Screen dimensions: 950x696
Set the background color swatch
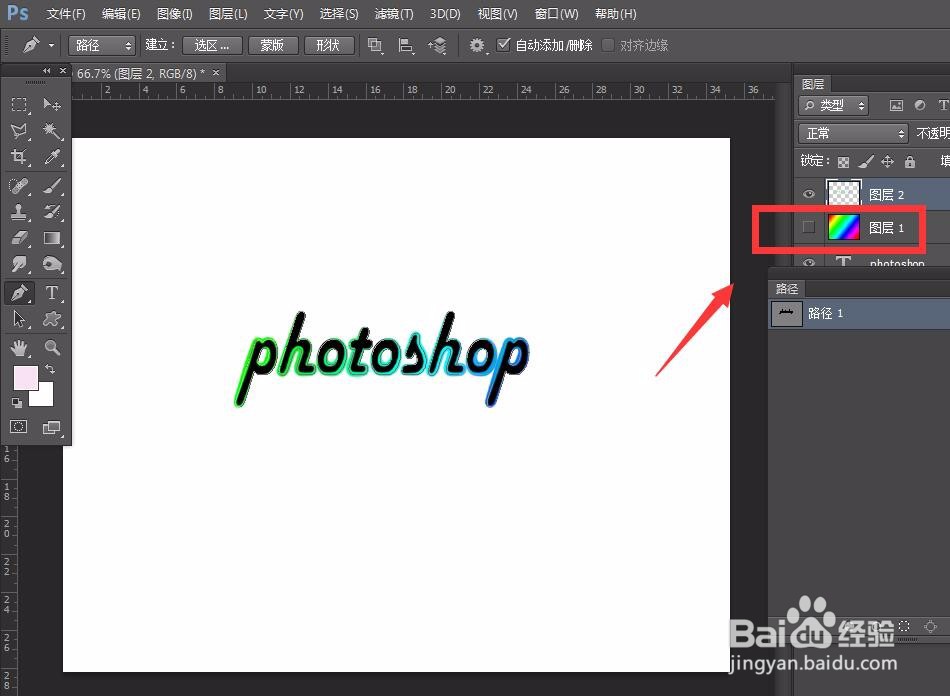click(x=44, y=396)
